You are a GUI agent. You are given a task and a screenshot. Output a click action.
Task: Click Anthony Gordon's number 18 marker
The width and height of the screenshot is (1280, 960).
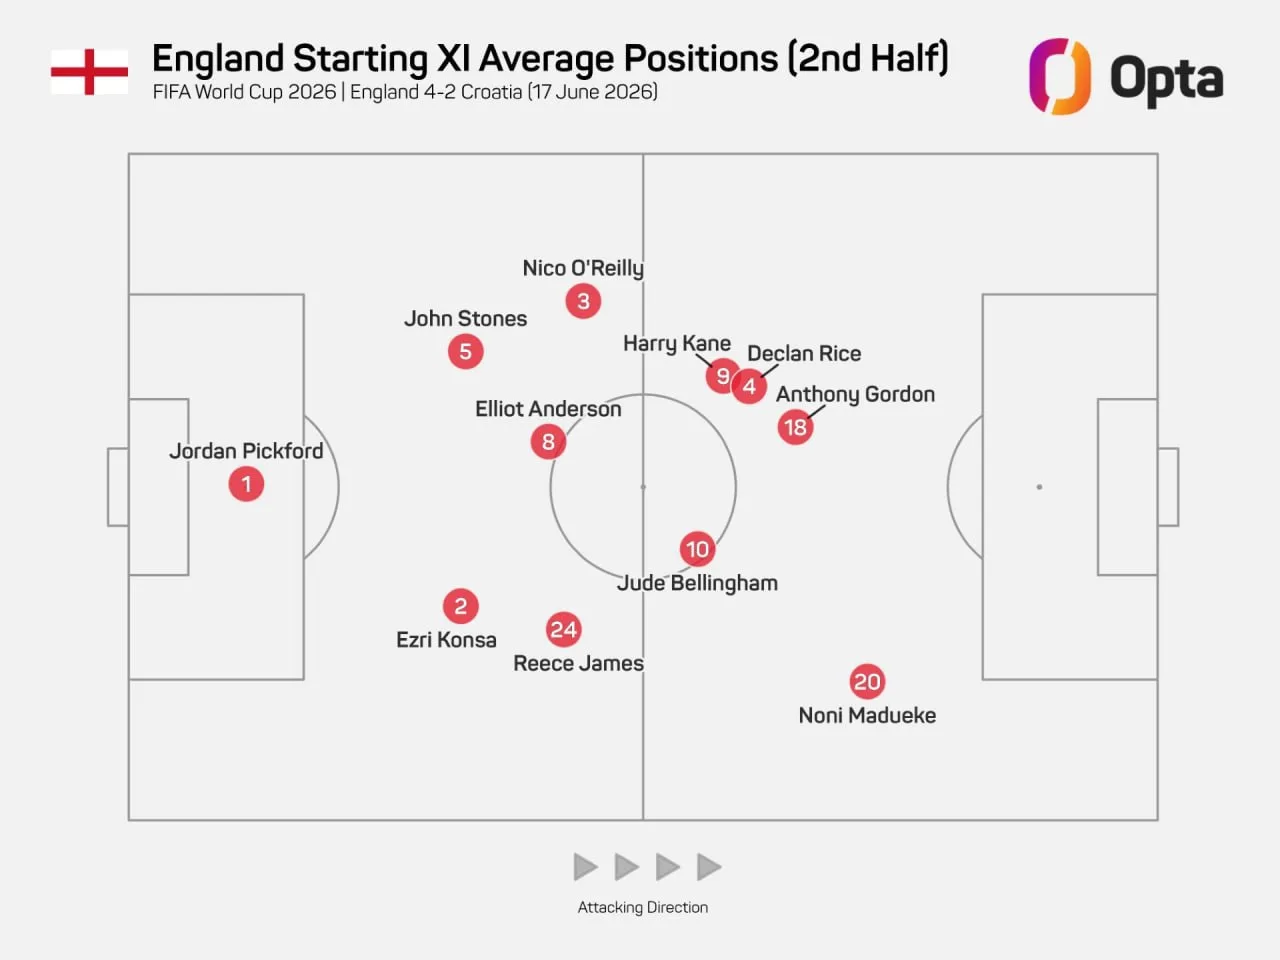coord(795,427)
